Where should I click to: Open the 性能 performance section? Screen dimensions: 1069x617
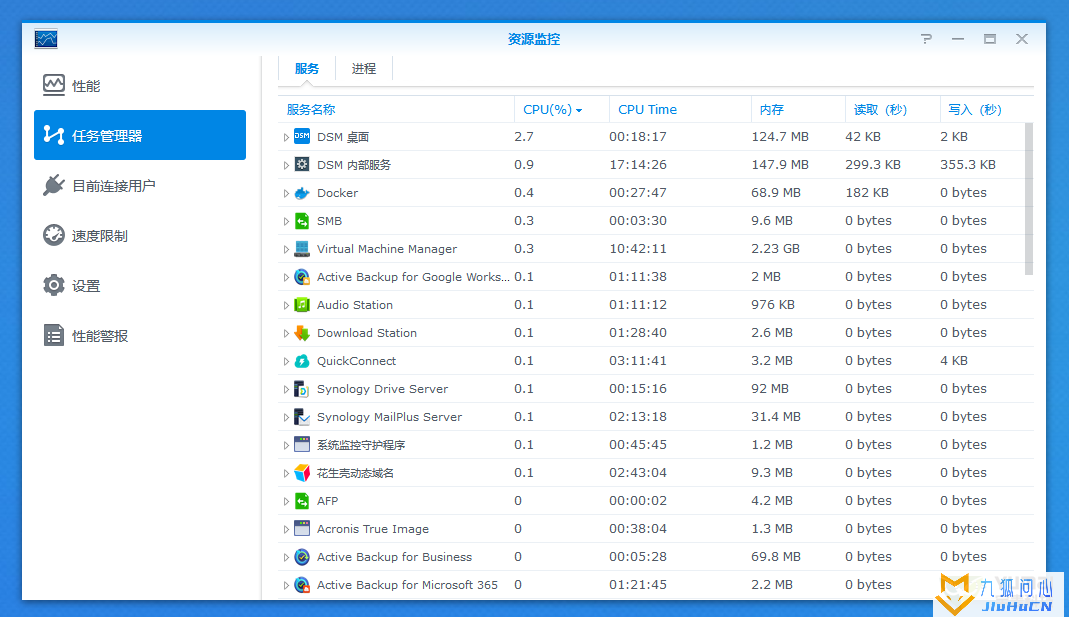coord(140,85)
